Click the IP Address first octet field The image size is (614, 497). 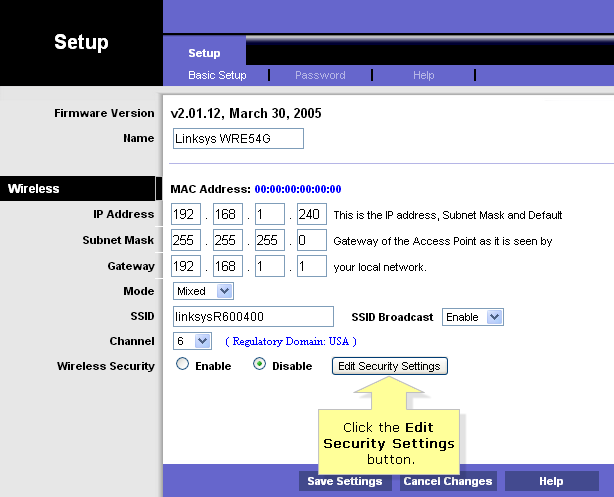point(186,214)
